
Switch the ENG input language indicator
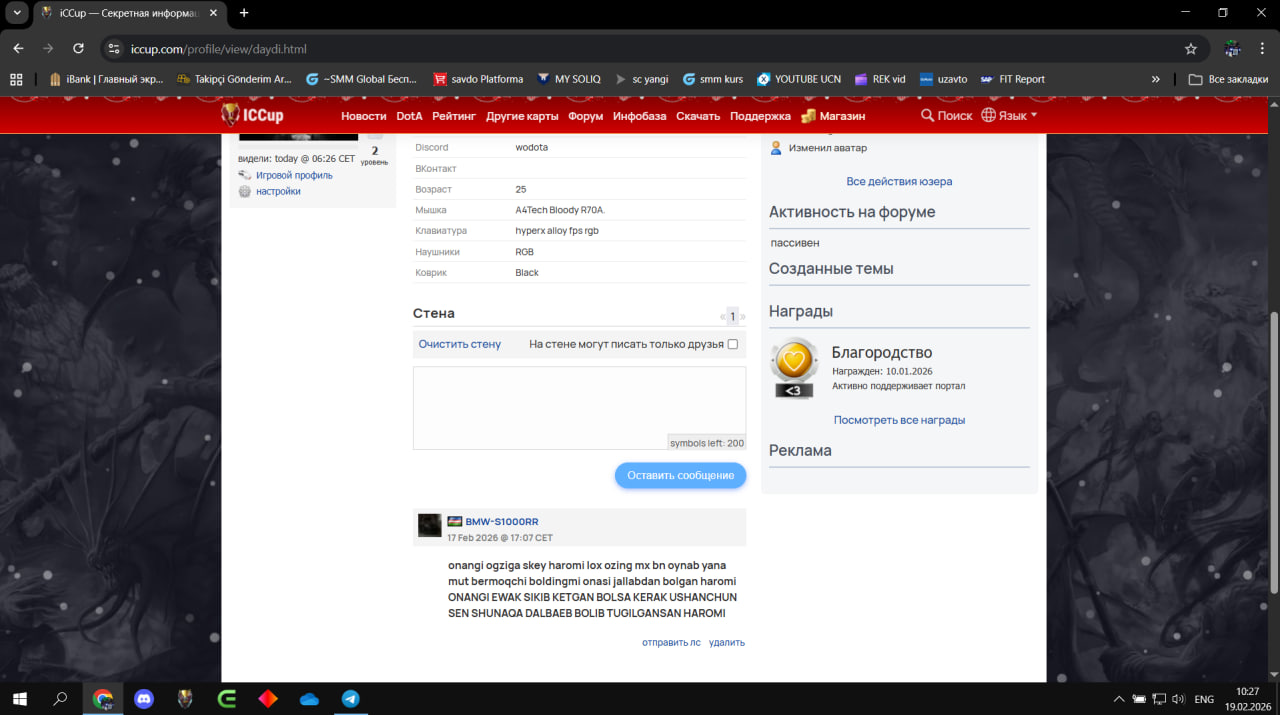tap(1204, 699)
